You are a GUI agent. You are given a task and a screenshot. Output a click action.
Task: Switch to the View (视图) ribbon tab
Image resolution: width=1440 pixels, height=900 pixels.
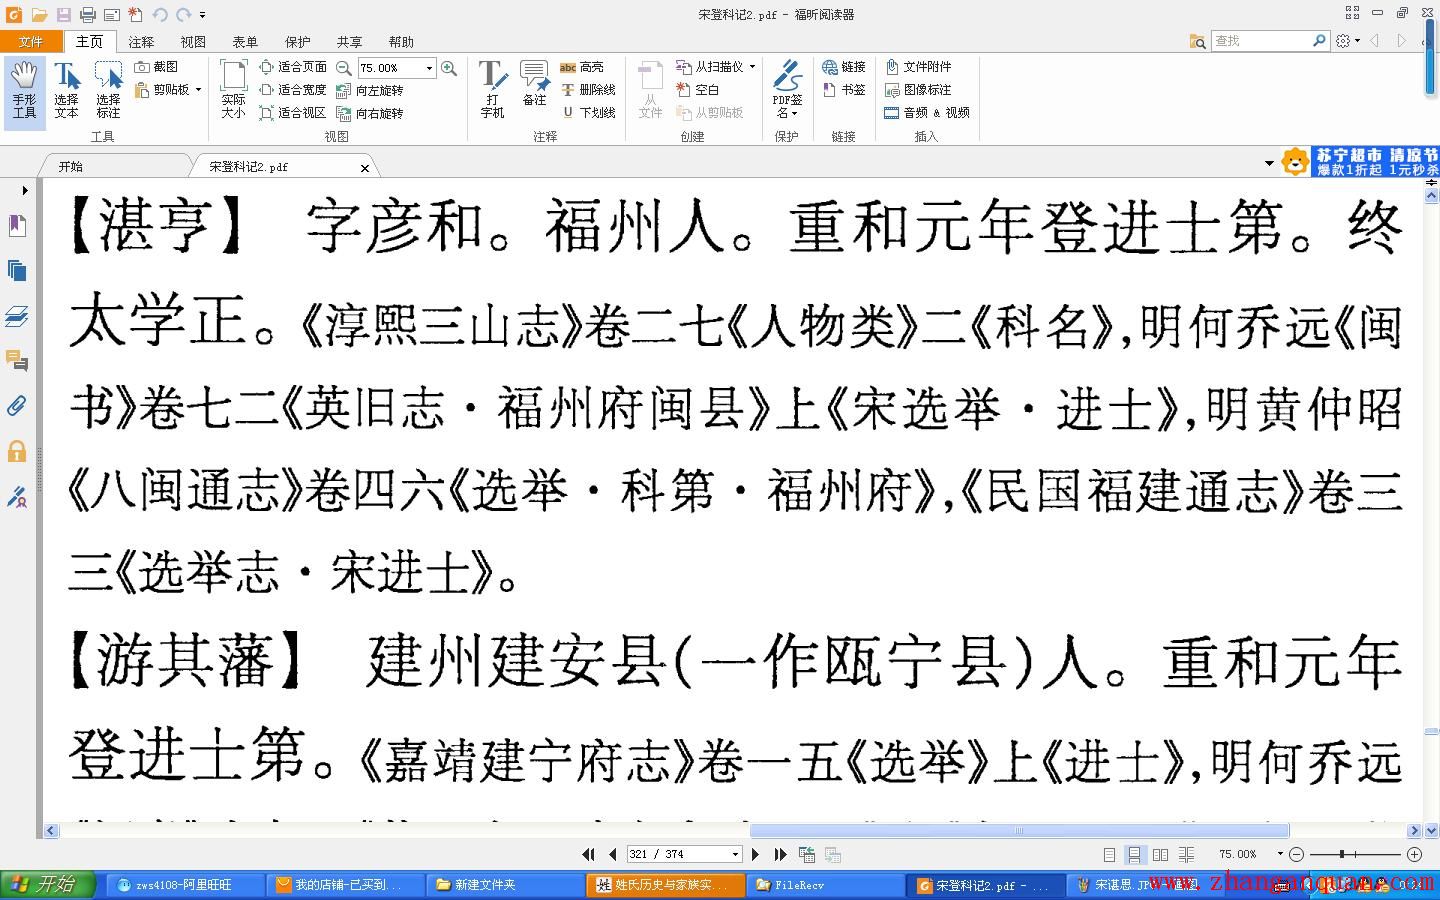click(x=193, y=42)
